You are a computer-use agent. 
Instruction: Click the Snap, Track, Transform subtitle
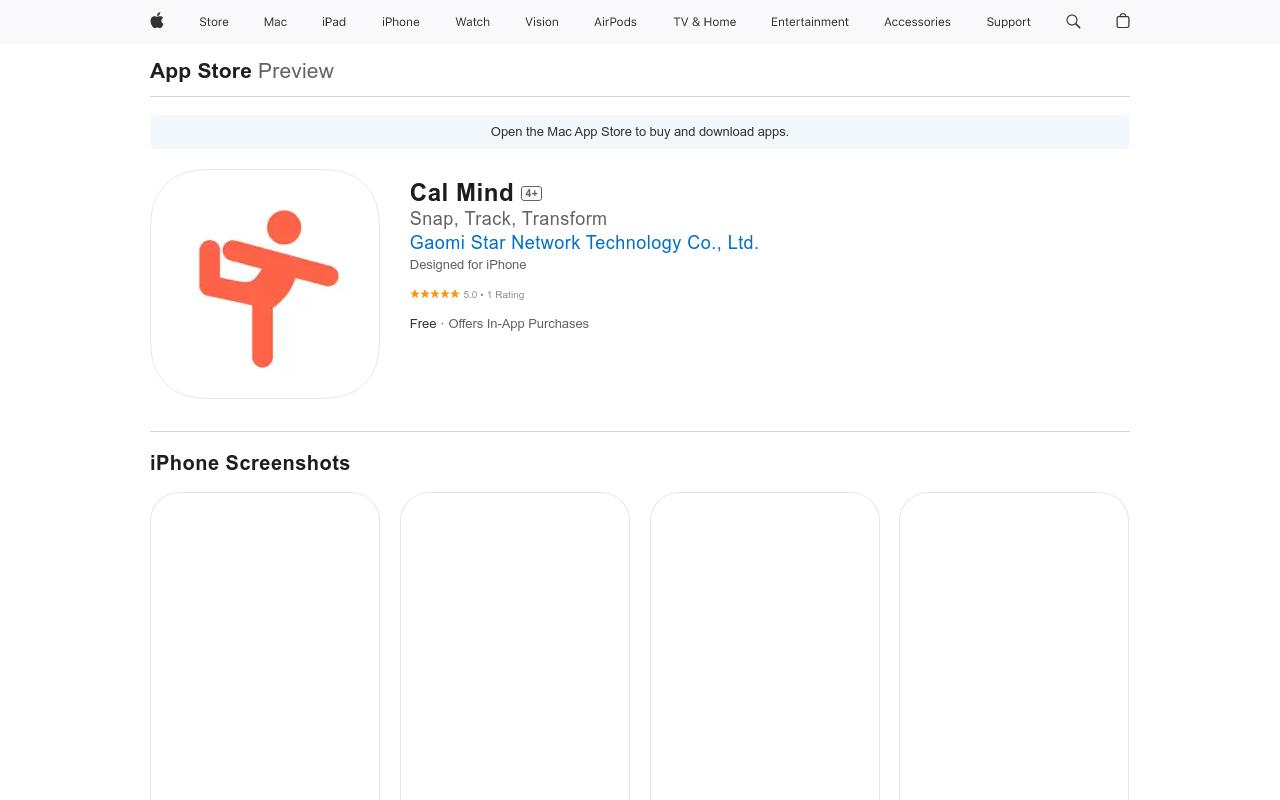coord(508,219)
